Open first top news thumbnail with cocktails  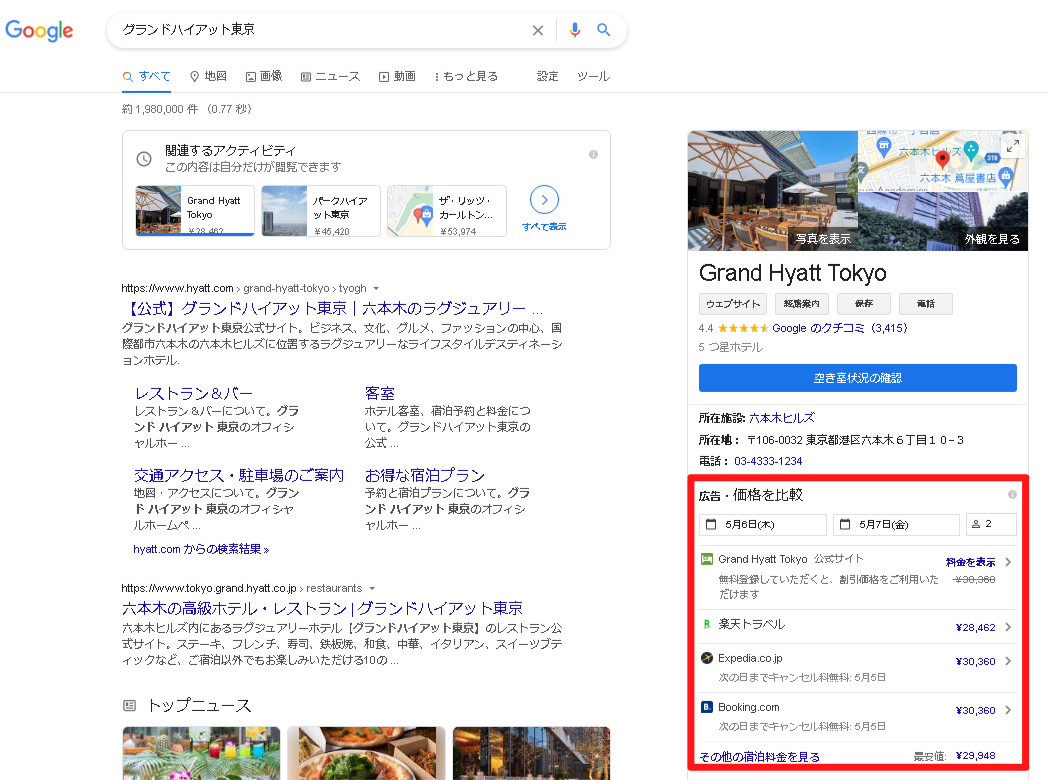coord(201,753)
